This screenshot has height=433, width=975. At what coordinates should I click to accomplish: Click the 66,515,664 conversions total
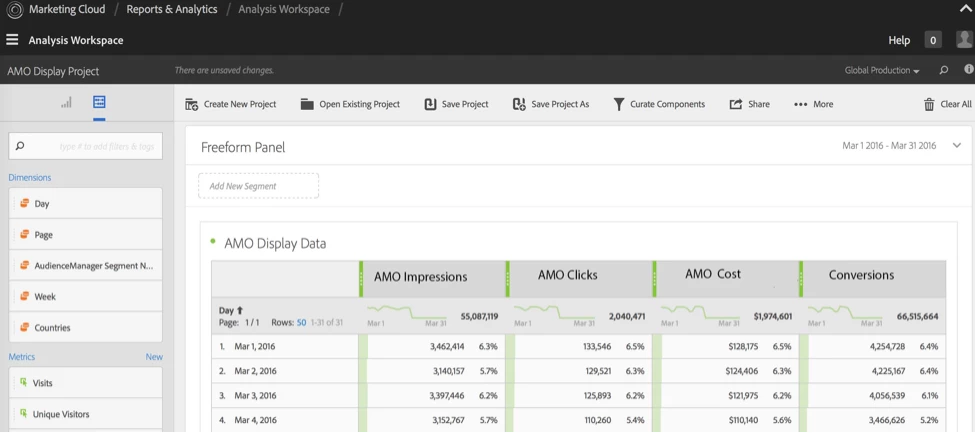[x=917, y=316]
